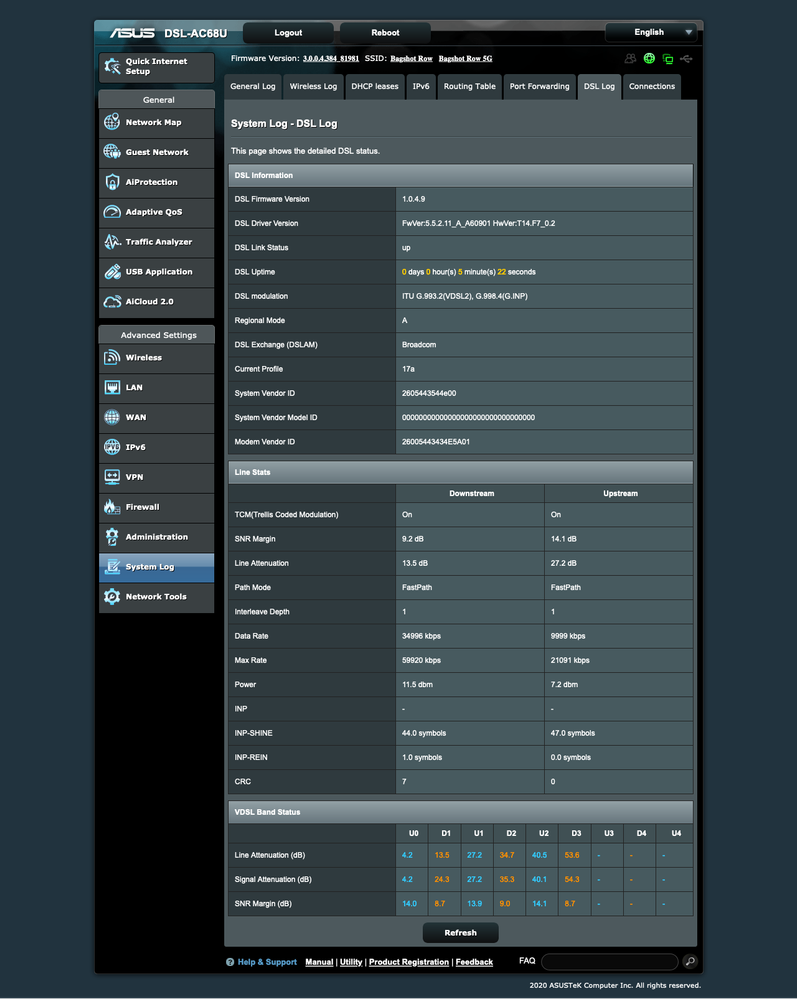797x999 pixels.
Task: Open the Quick Internet Setup icon
Action: (x=112, y=66)
